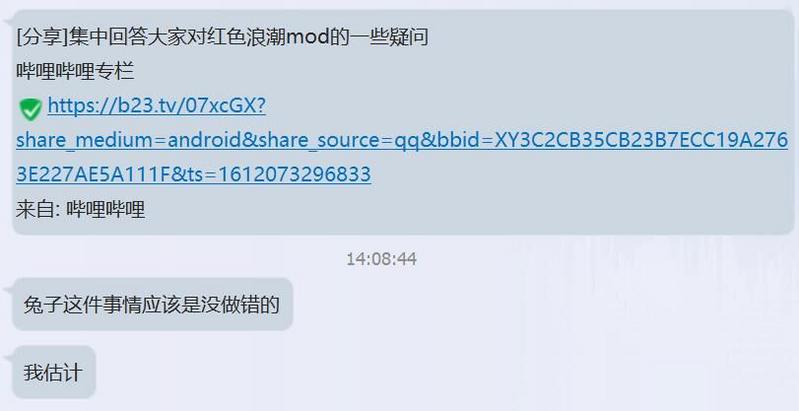Click the tail pointer of the 兔子 message bubble
Viewport: 799px width, 411px height.
coord(8,291)
